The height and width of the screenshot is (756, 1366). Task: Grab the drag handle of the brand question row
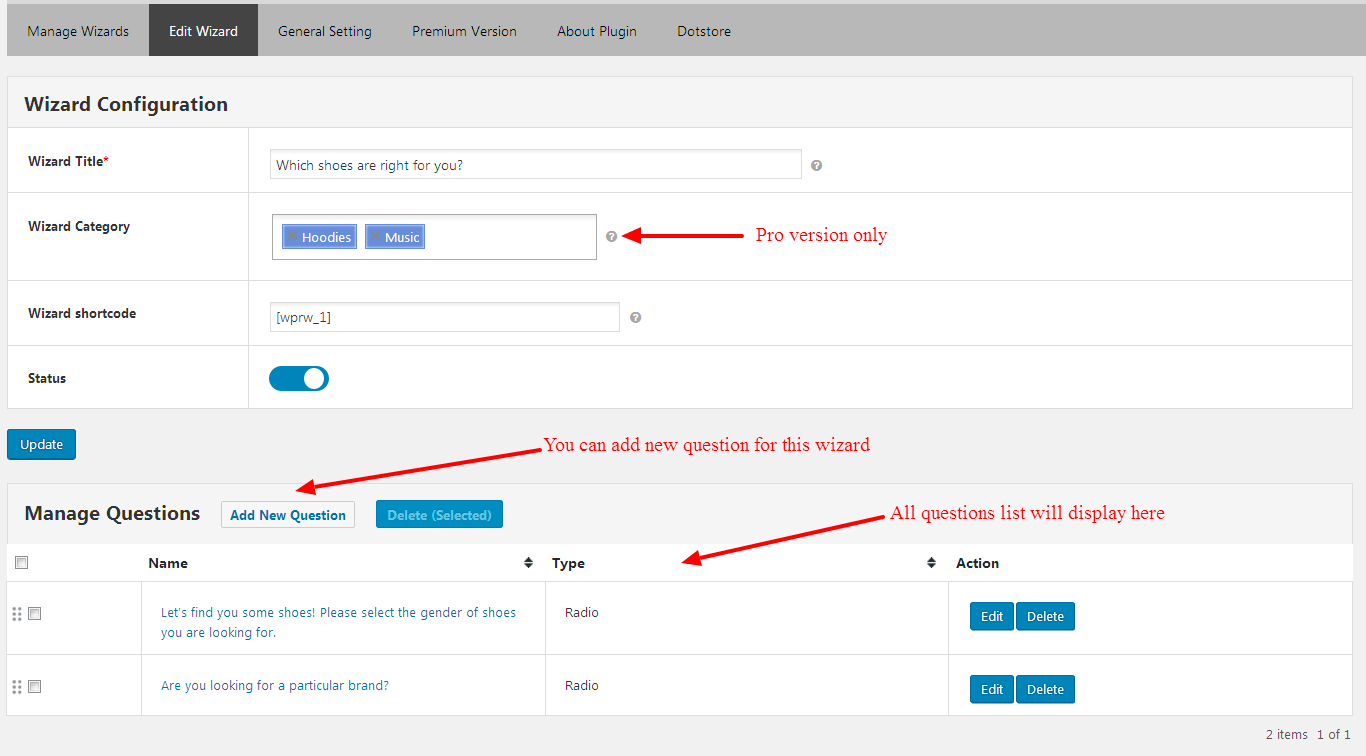pos(16,687)
